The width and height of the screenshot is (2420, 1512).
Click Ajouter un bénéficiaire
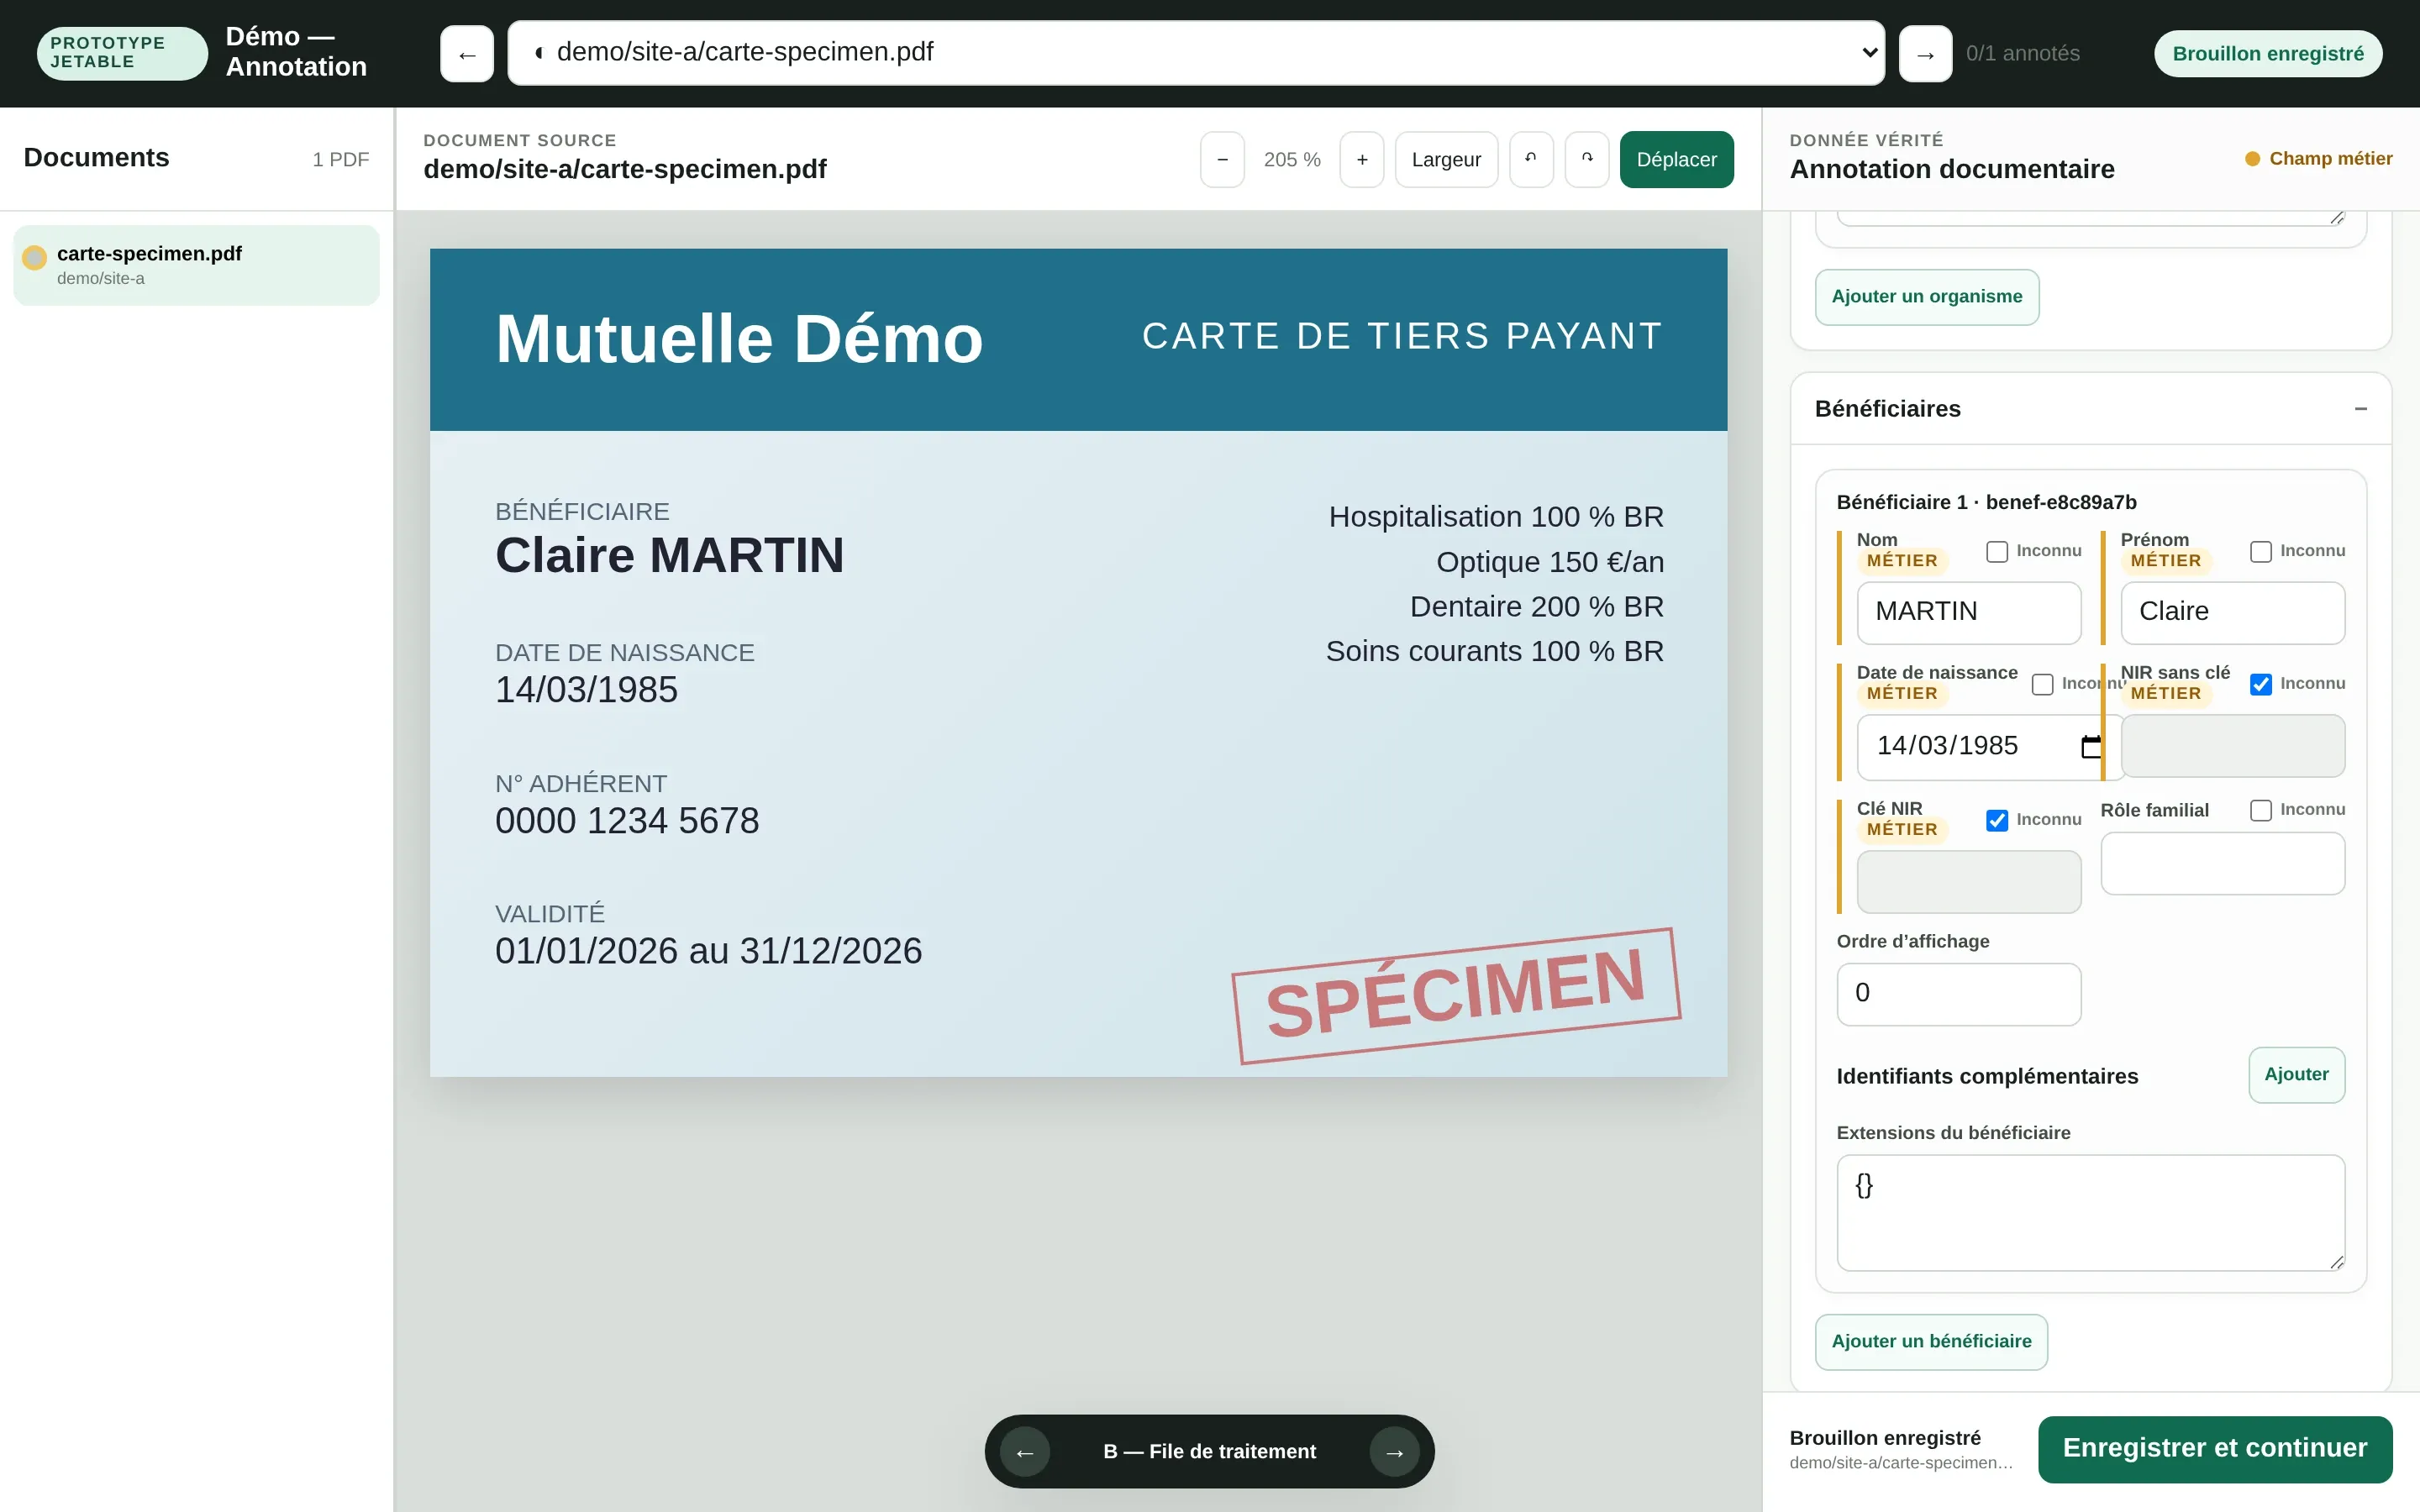[1931, 1342]
